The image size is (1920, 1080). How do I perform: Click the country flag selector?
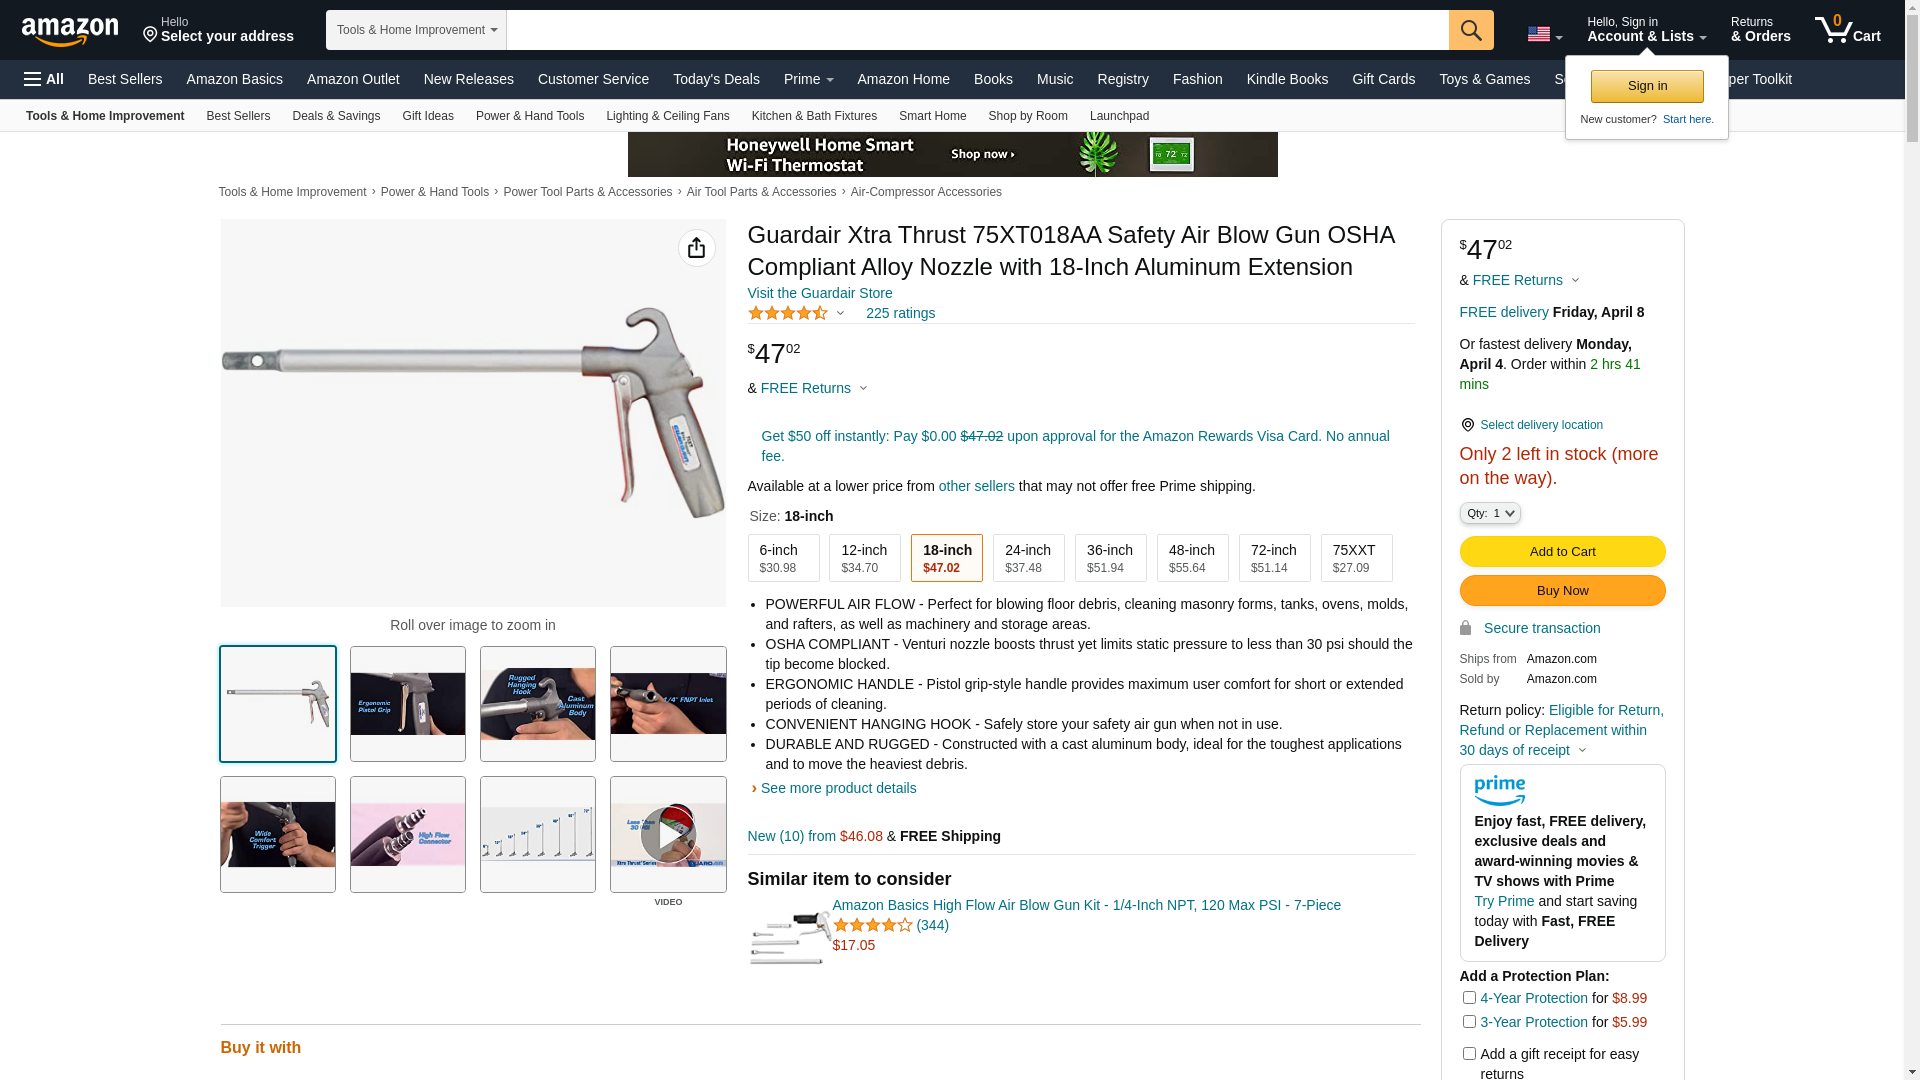(1544, 35)
